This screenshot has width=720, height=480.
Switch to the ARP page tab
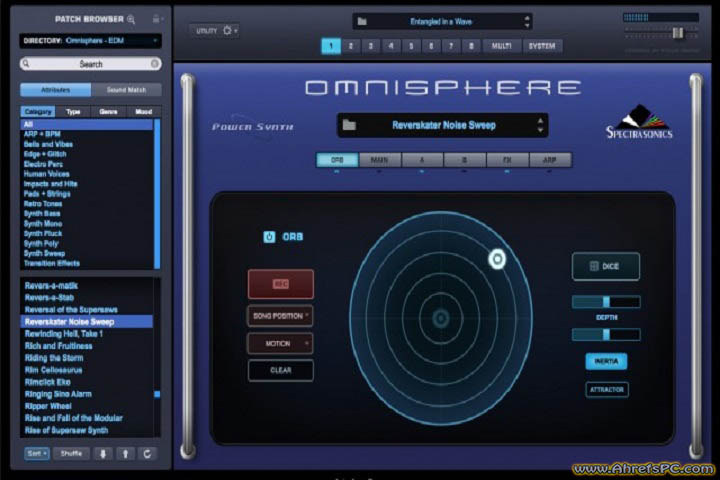coord(550,160)
